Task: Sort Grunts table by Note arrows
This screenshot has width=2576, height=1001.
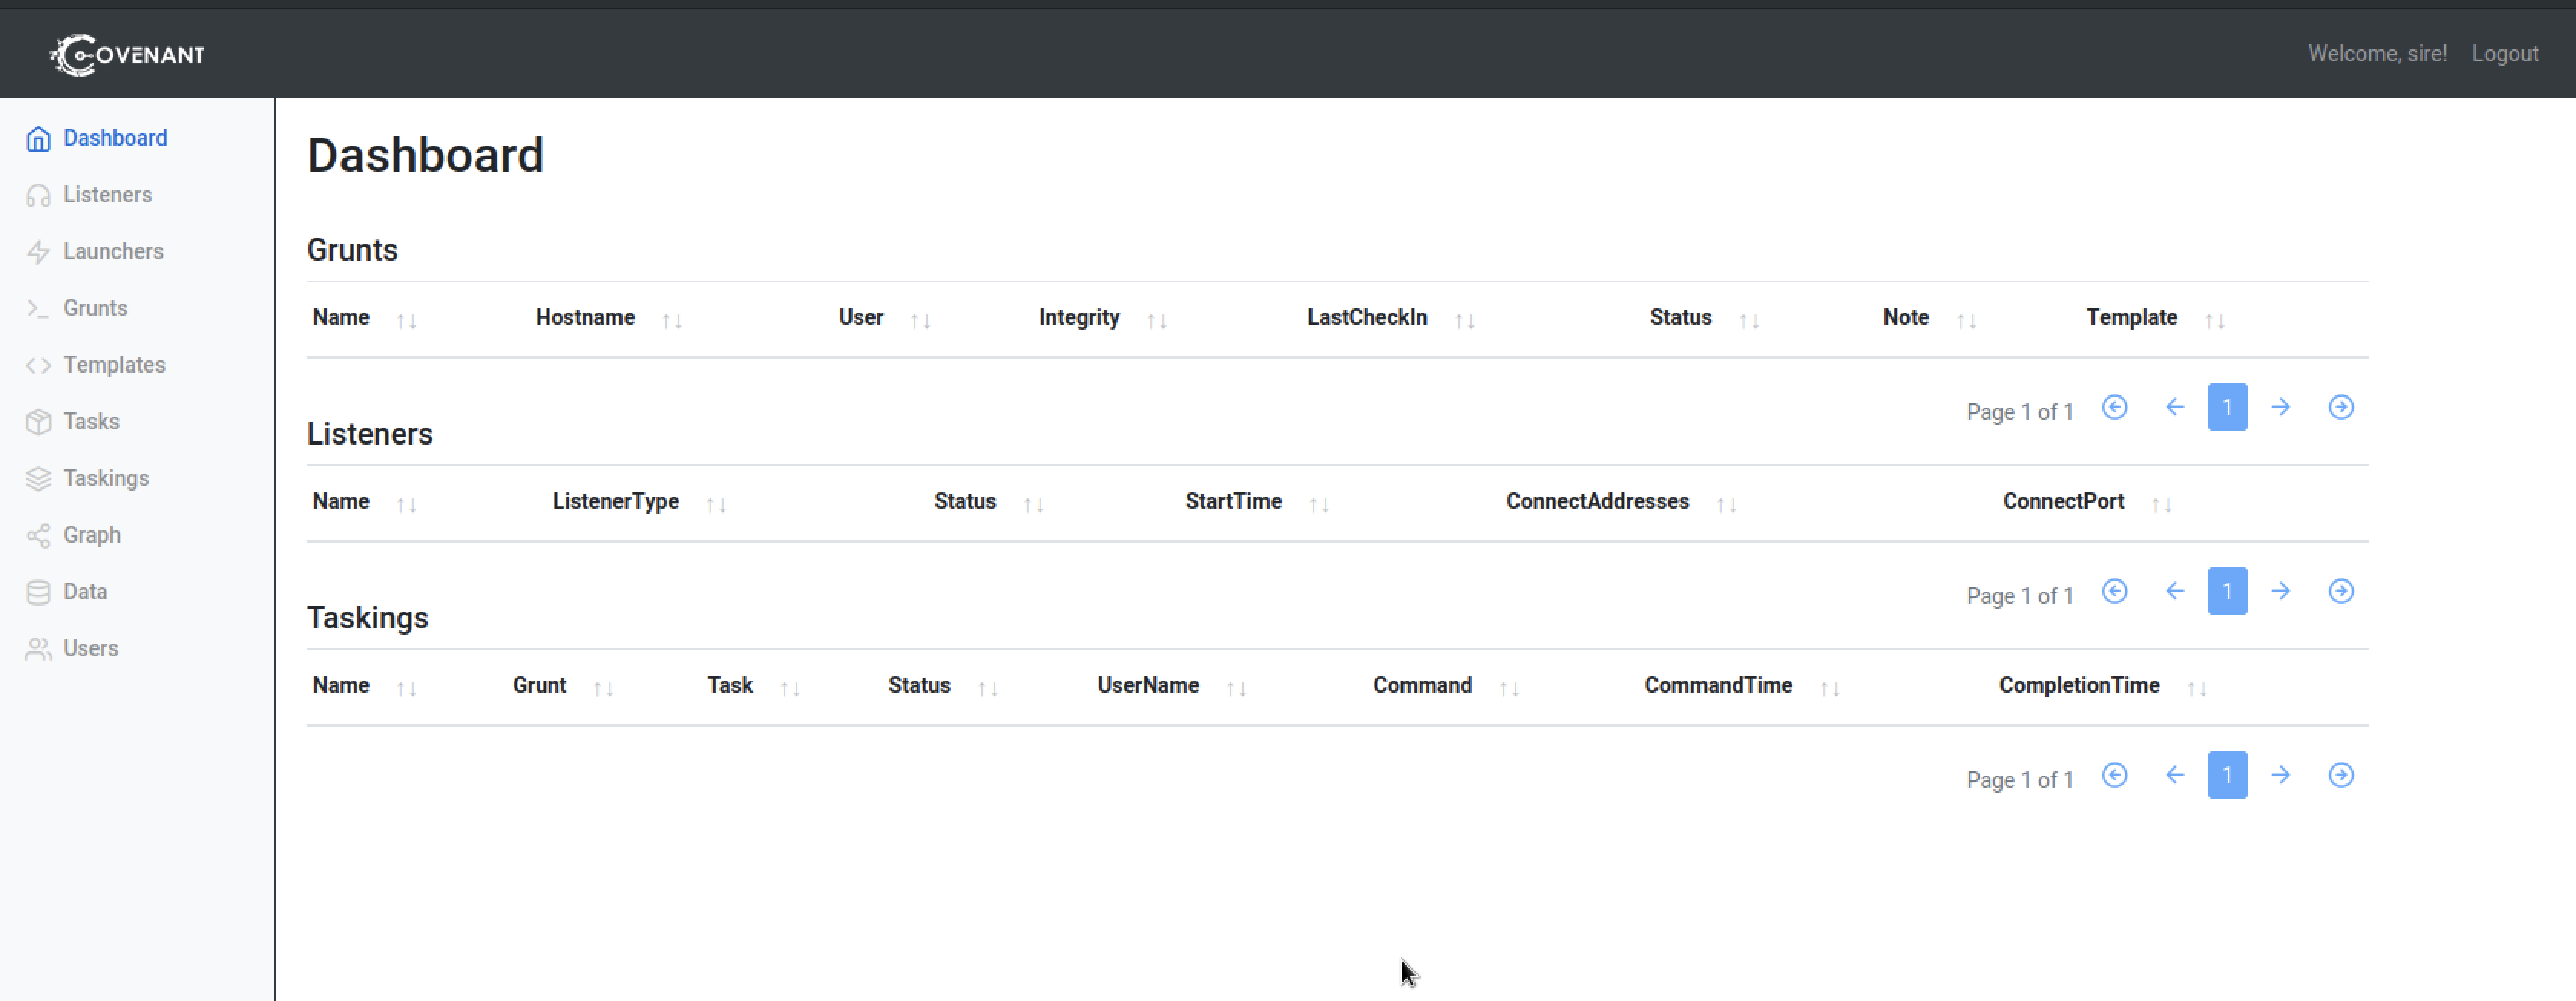Action: (x=1966, y=321)
